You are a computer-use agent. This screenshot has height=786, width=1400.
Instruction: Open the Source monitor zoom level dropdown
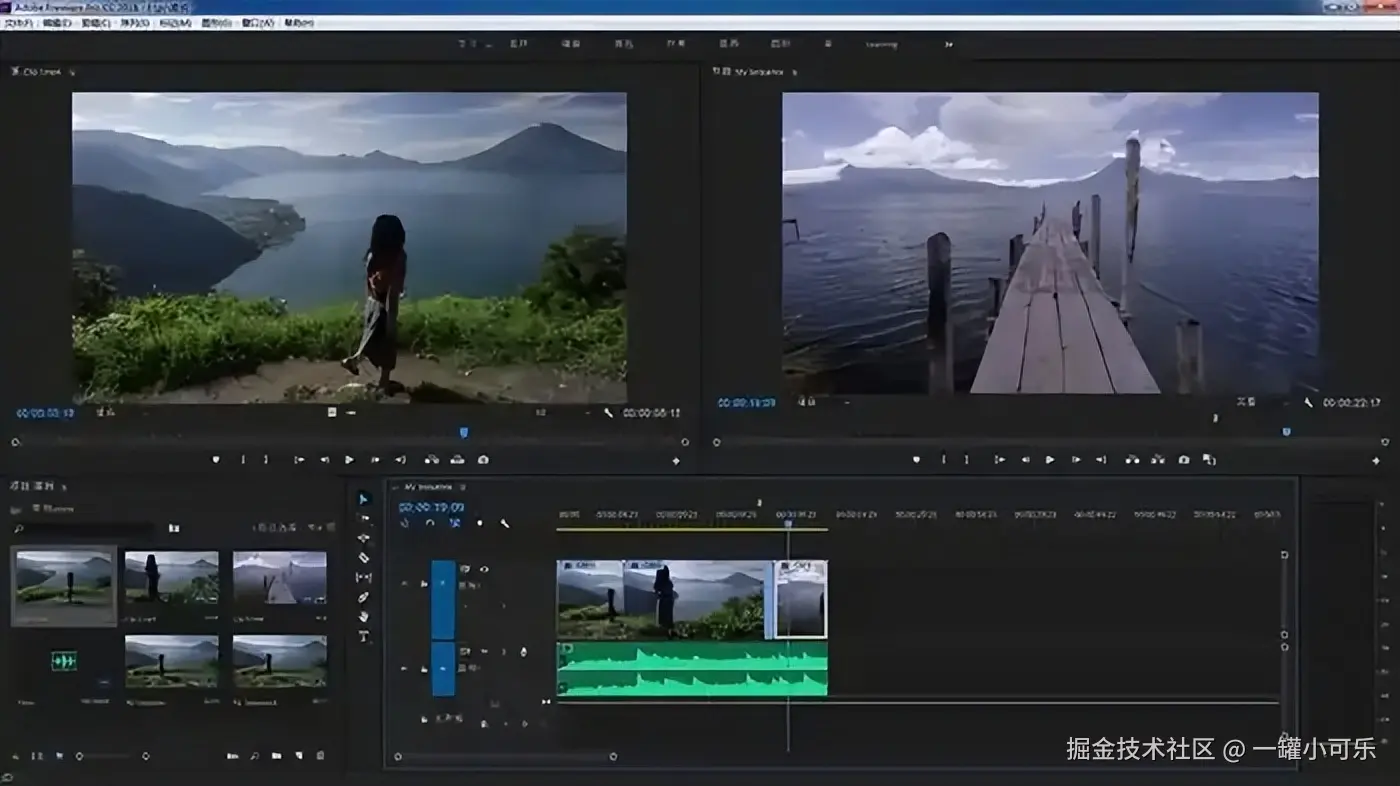107,412
